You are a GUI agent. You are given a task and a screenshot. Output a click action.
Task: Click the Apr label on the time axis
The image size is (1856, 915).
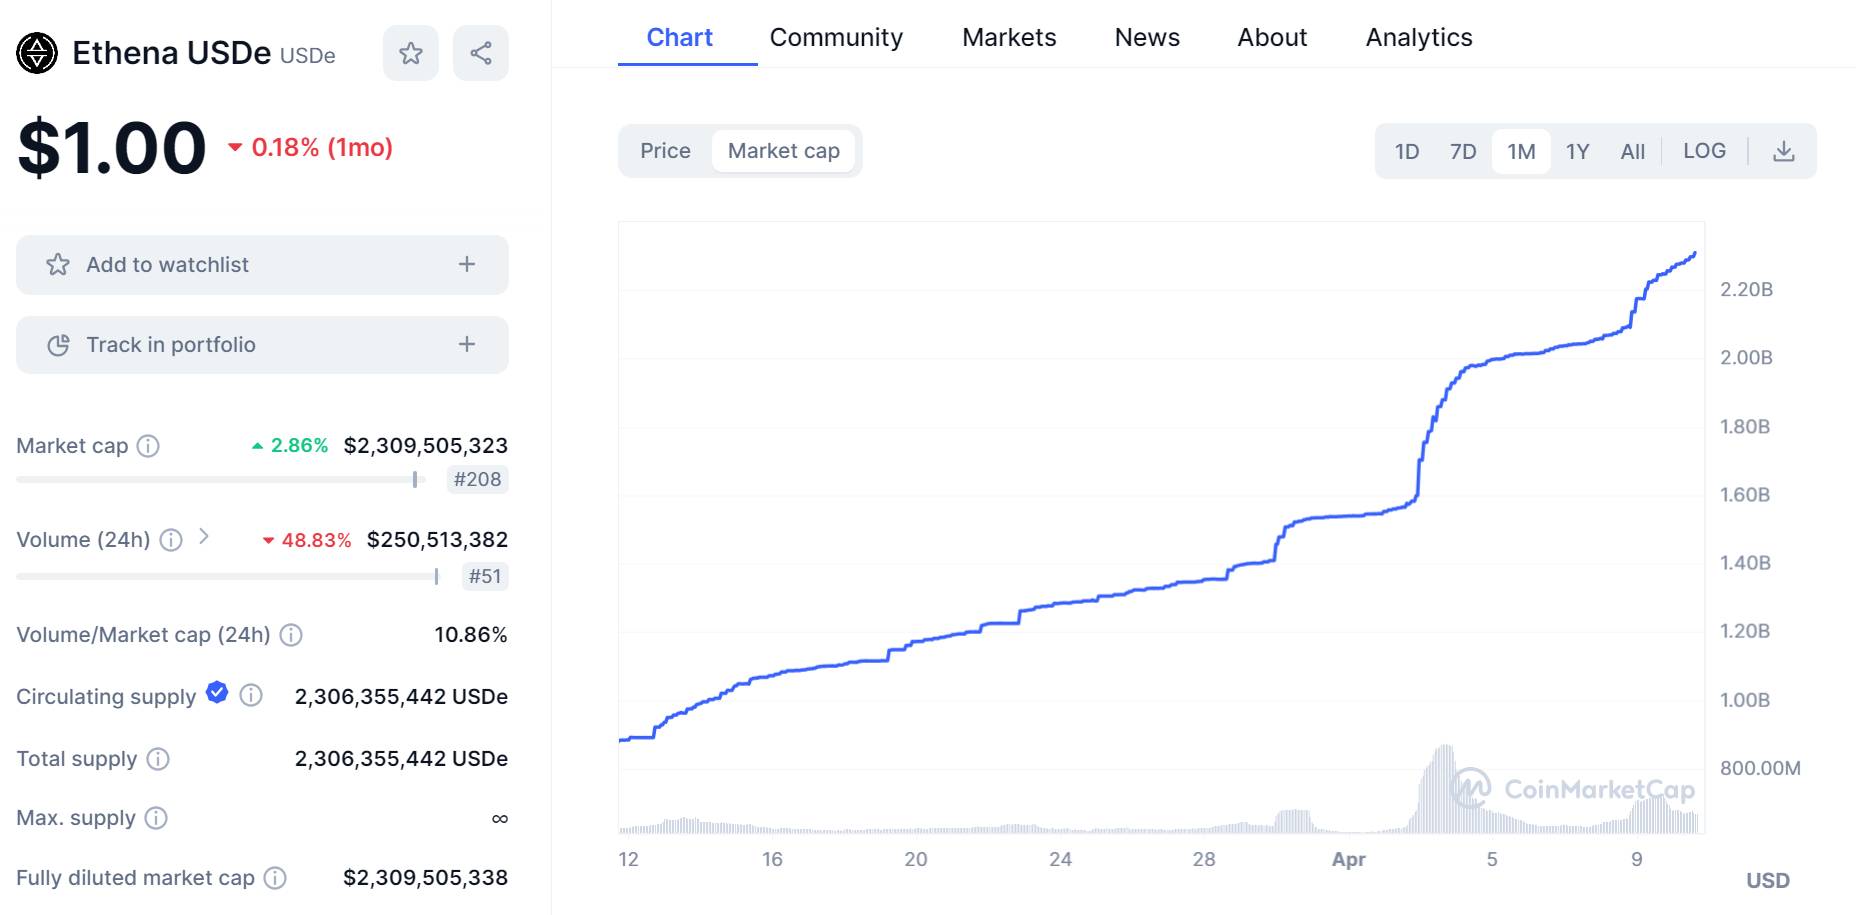pyautogui.click(x=1348, y=860)
